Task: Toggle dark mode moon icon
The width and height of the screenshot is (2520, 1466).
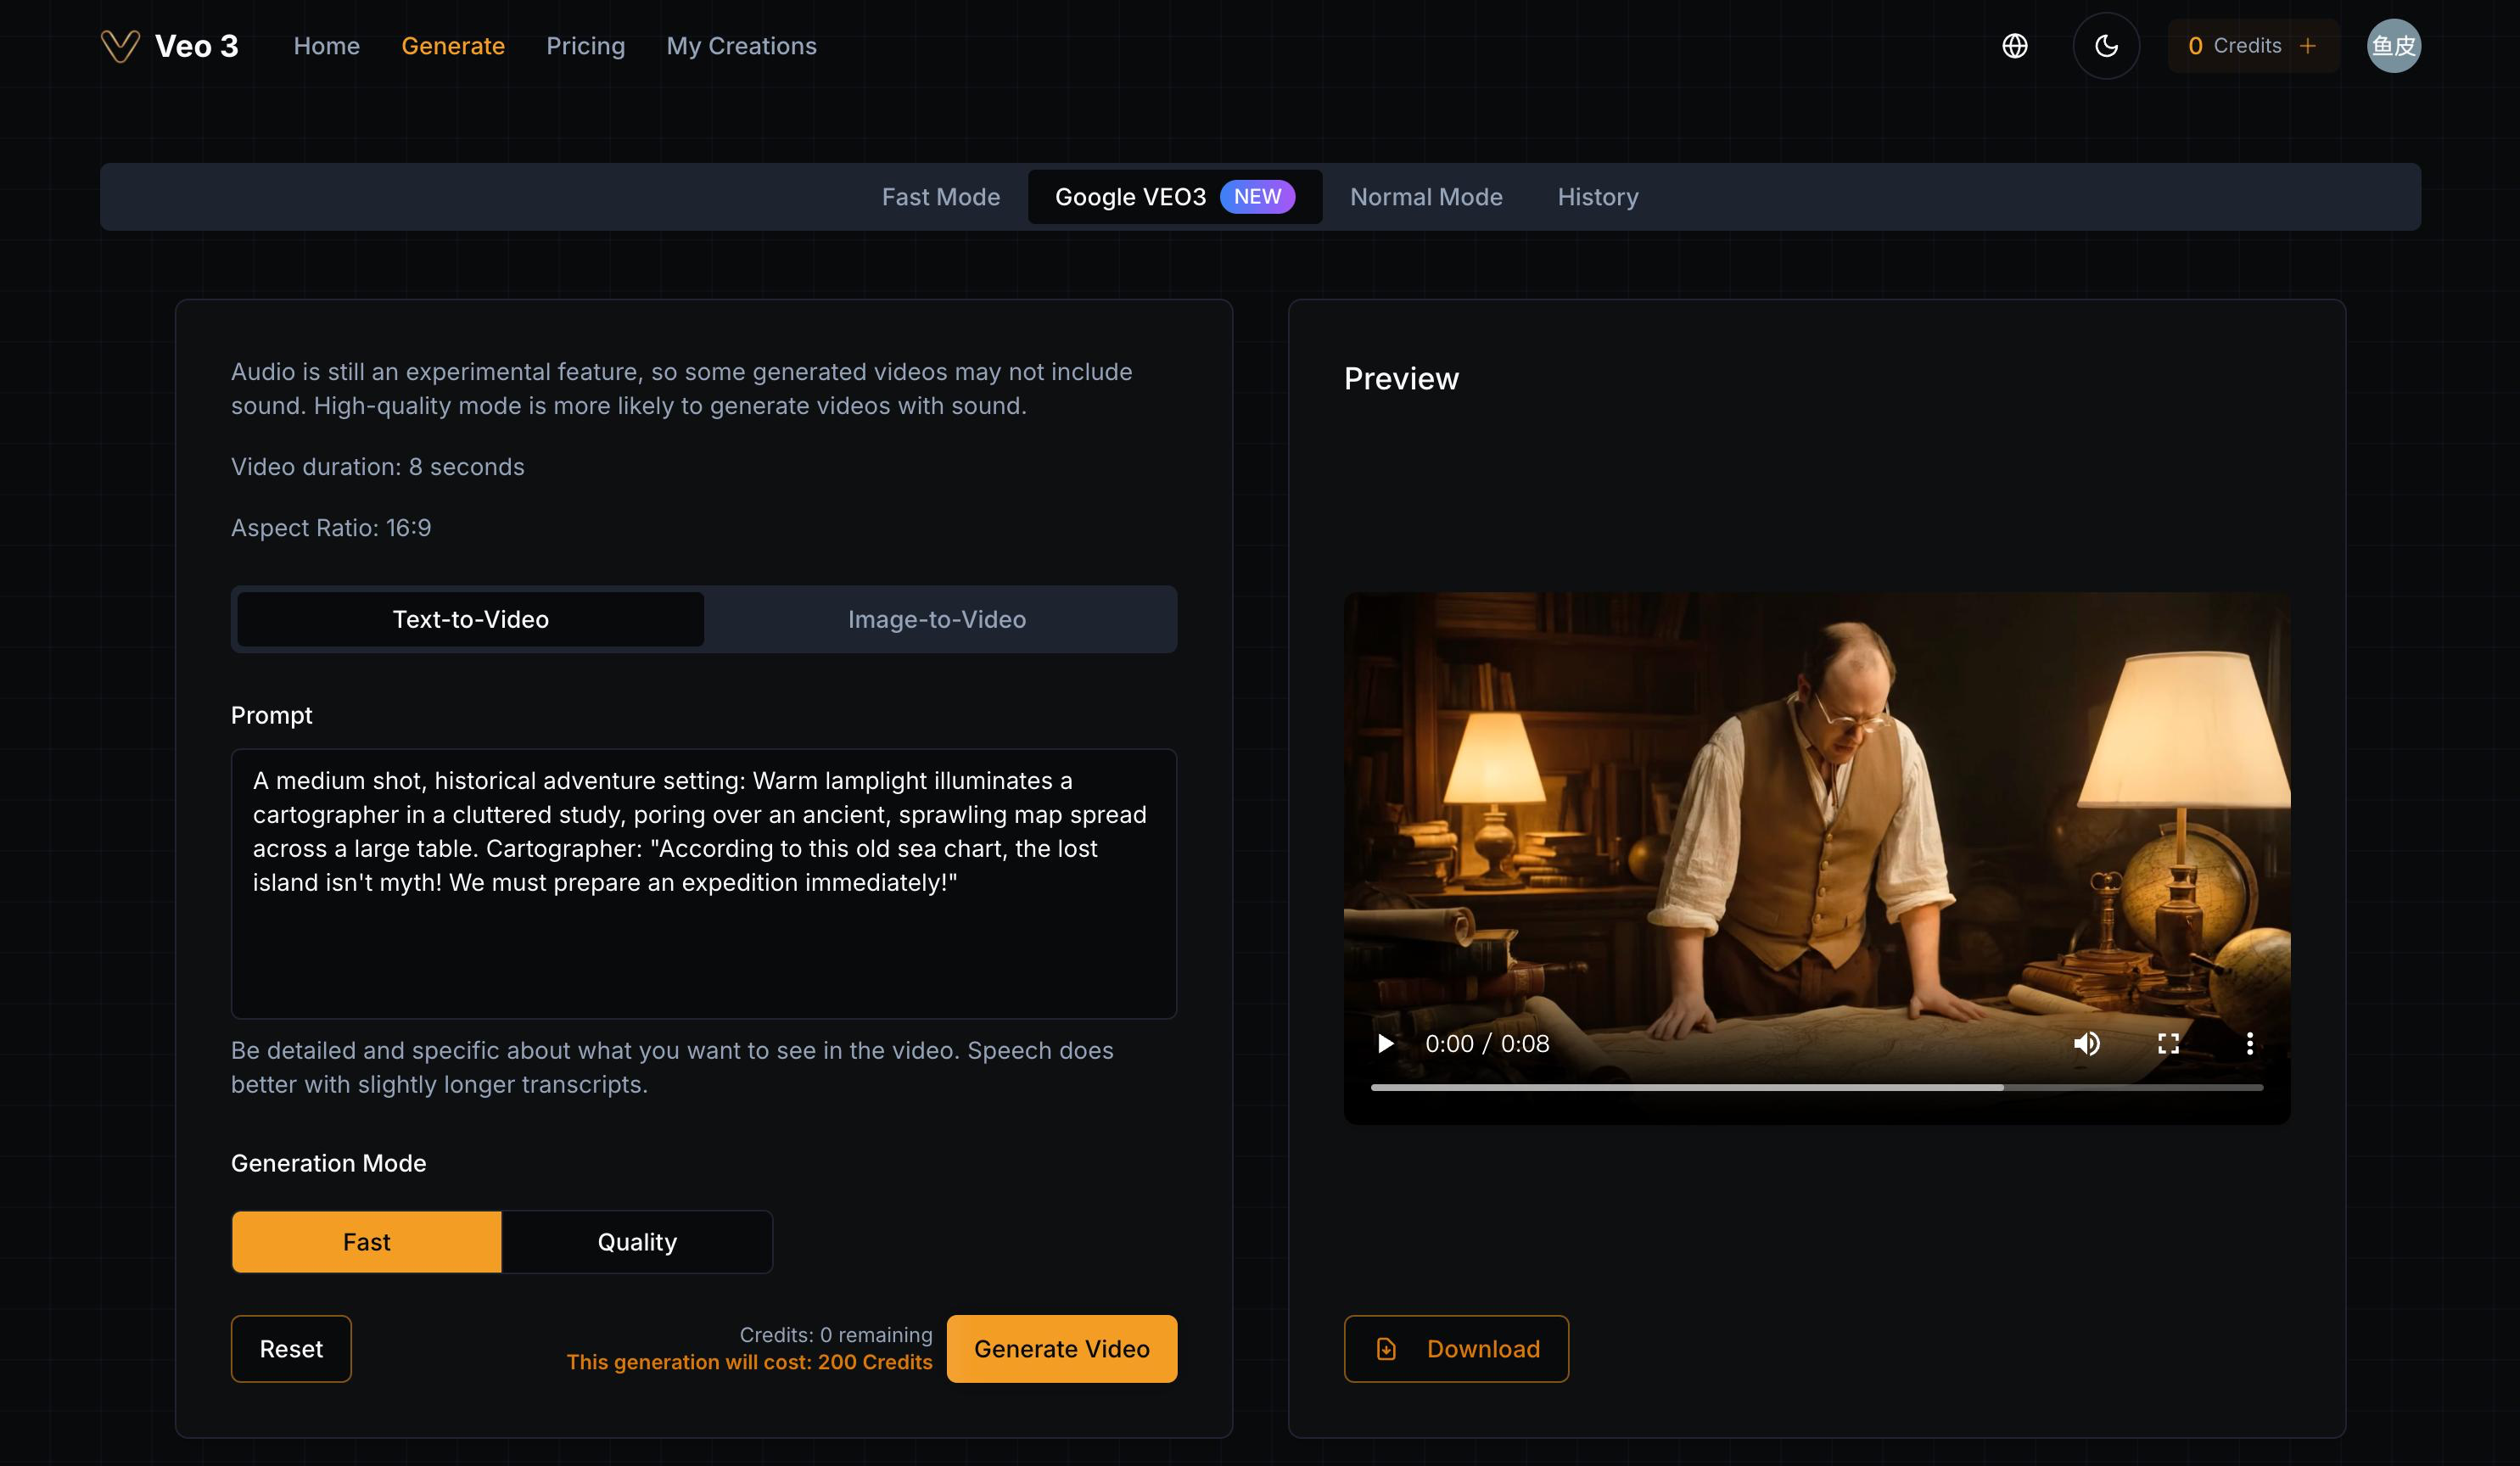Action: pos(2106,46)
